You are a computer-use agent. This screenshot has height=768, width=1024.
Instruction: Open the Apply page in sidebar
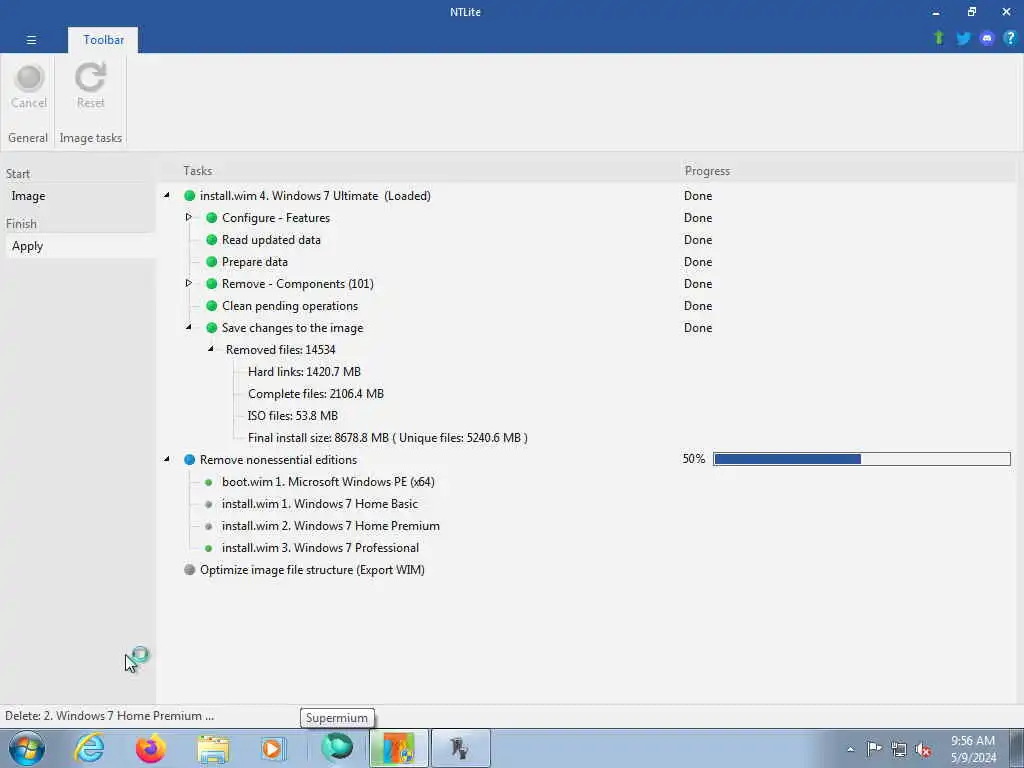pyautogui.click(x=27, y=246)
